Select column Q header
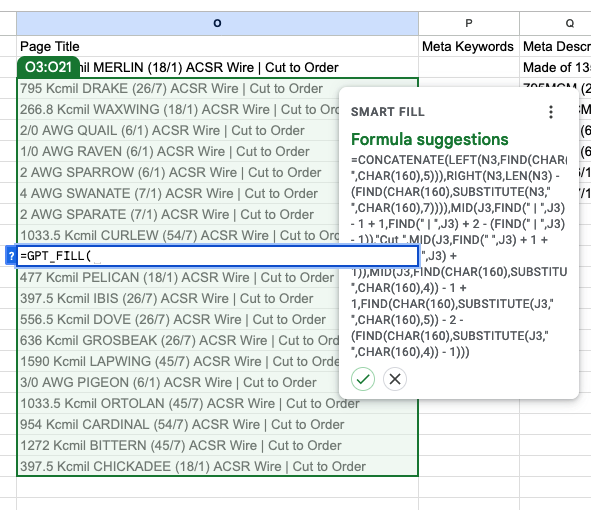The height and width of the screenshot is (510, 591). pyautogui.click(x=556, y=23)
